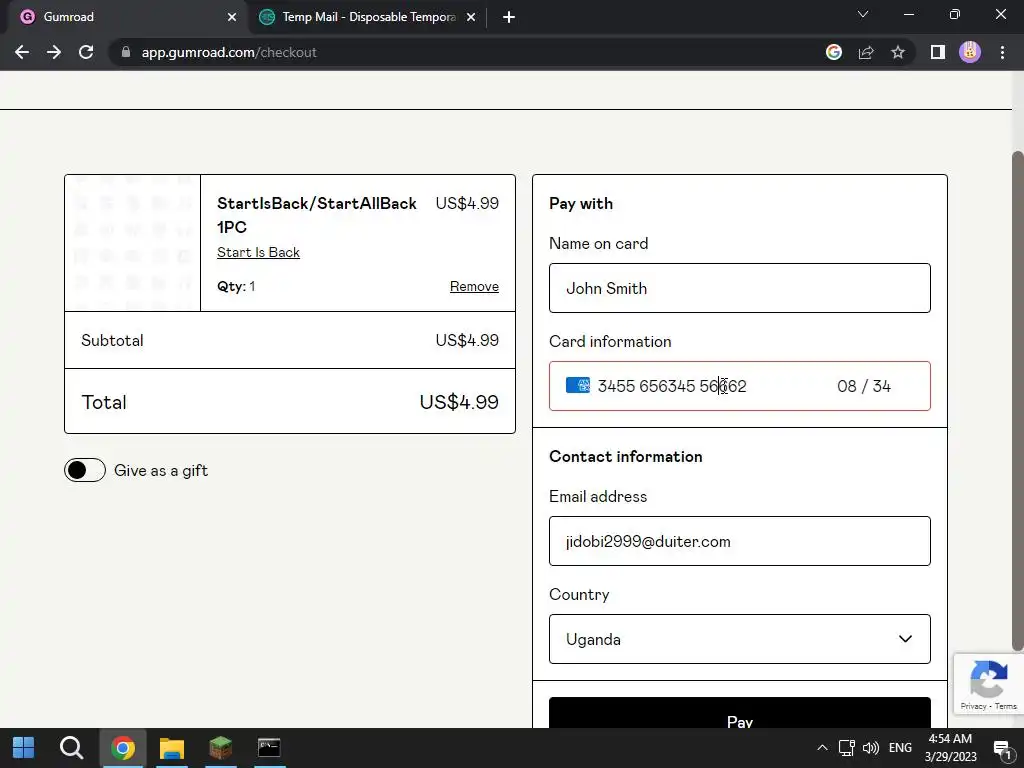The width and height of the screenshot is (1024, 768).
Task: Open the Minecraft taskbar icon
Action: click(x=221, y=748)
